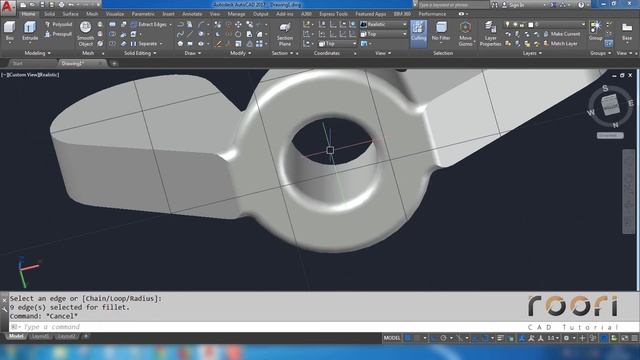640x360 pixels.
Task: Click the Move Gizmo tool
Action: pos(465,33)
